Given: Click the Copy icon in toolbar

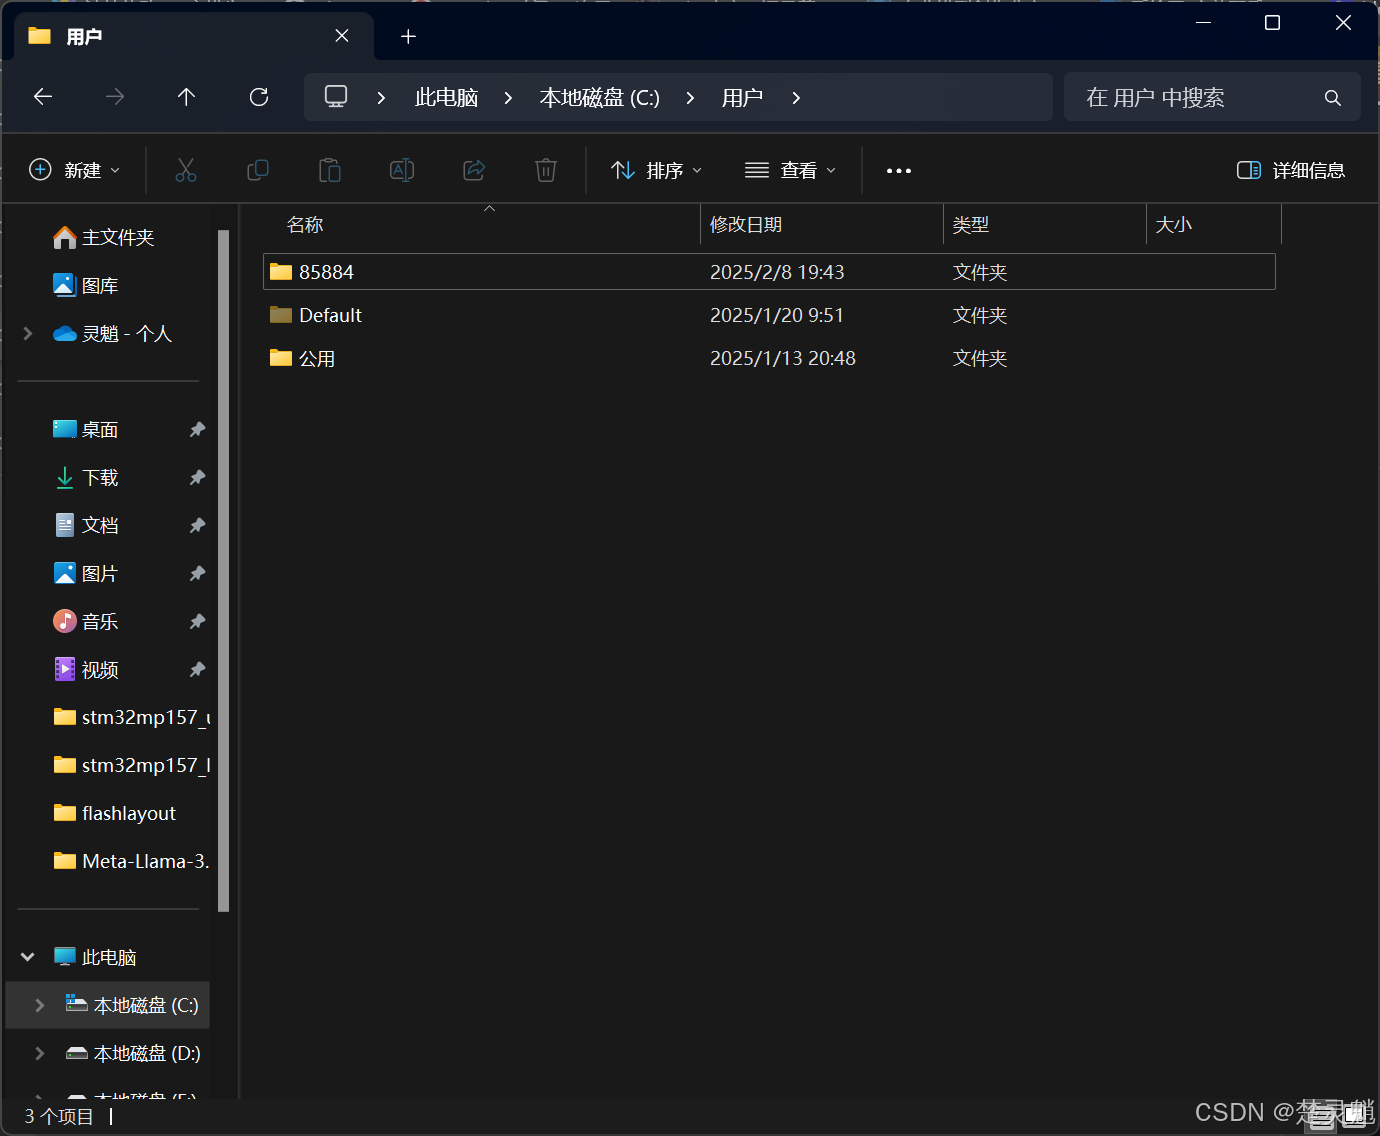Looking at the screenshot, I should coord(258,170).
